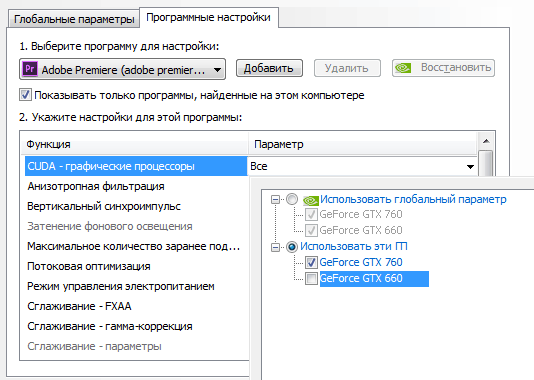The image size is (534, 380).
Task: Click disabled GeForce GTX 660 checkbox
Action: point(311,231)
